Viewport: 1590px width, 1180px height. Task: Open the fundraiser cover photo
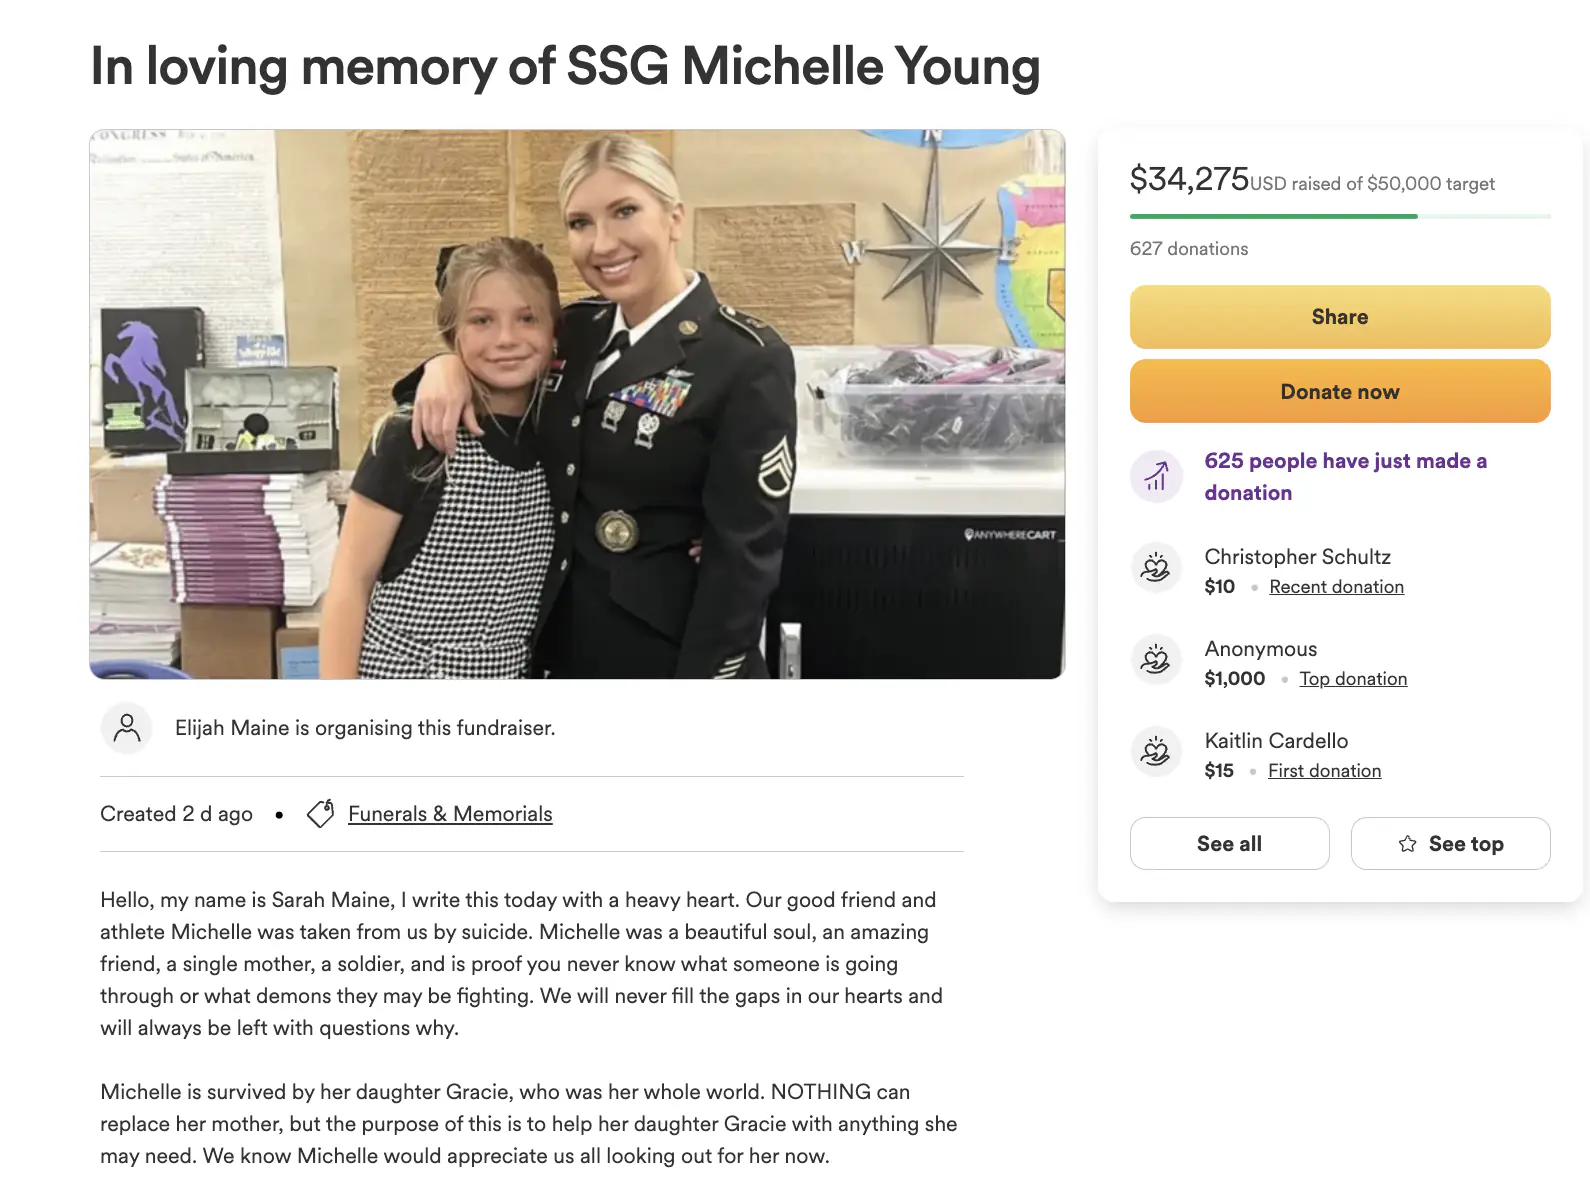click(x=577, y=404)
